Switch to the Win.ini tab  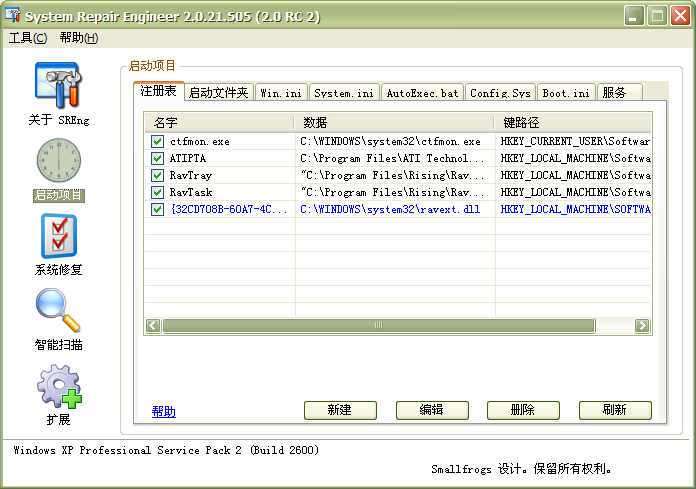click(281, 93)
